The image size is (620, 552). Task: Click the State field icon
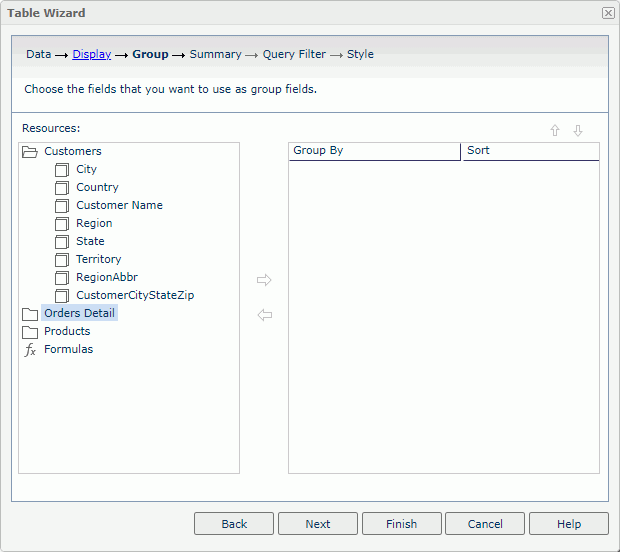pos(62,242)
